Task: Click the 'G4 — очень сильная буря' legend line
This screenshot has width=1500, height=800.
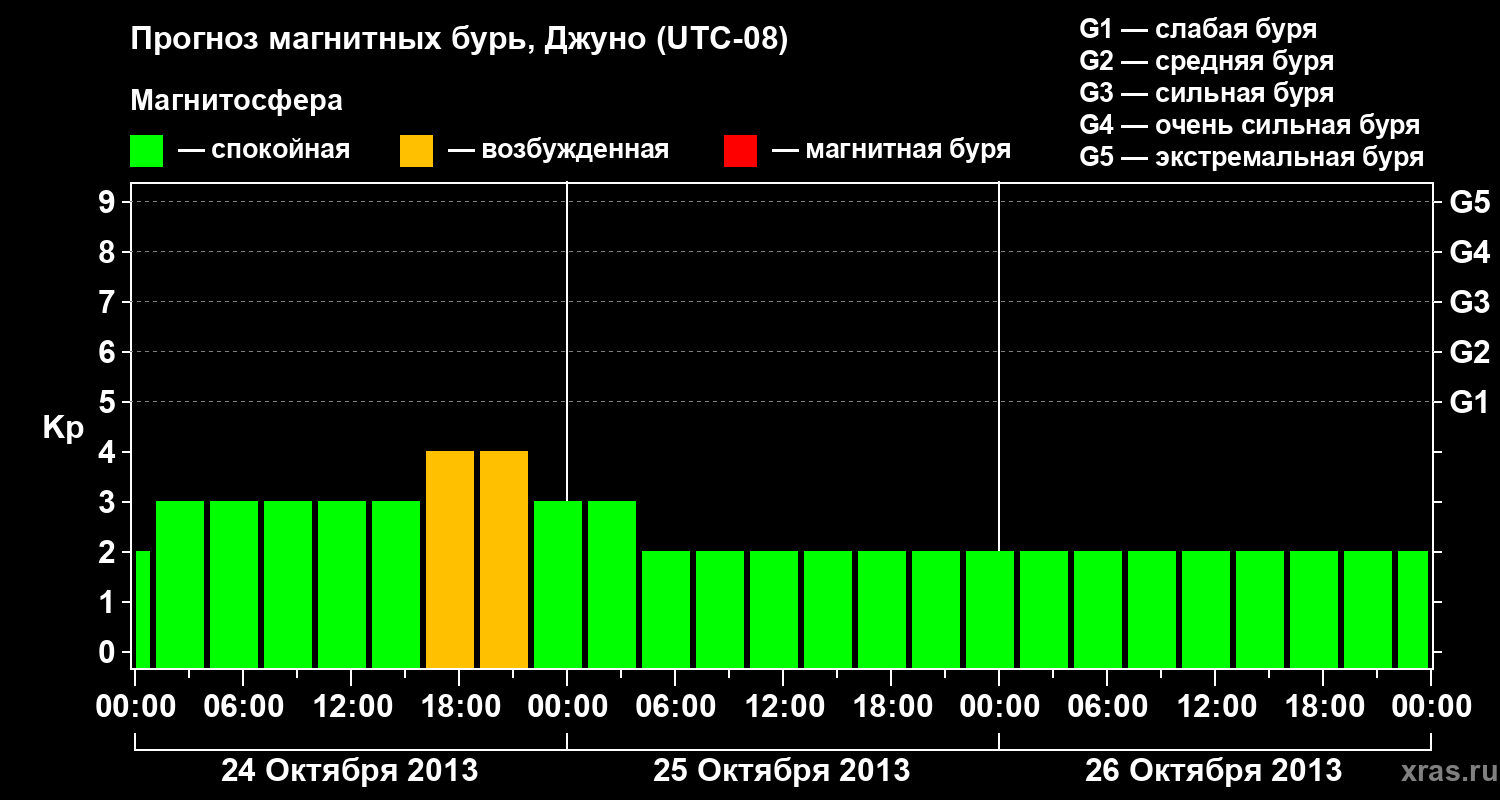Action: tap(1250, 125)
